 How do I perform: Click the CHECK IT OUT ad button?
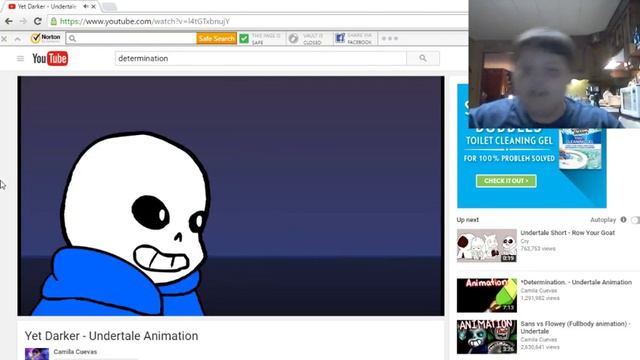(x=506, y=181)
